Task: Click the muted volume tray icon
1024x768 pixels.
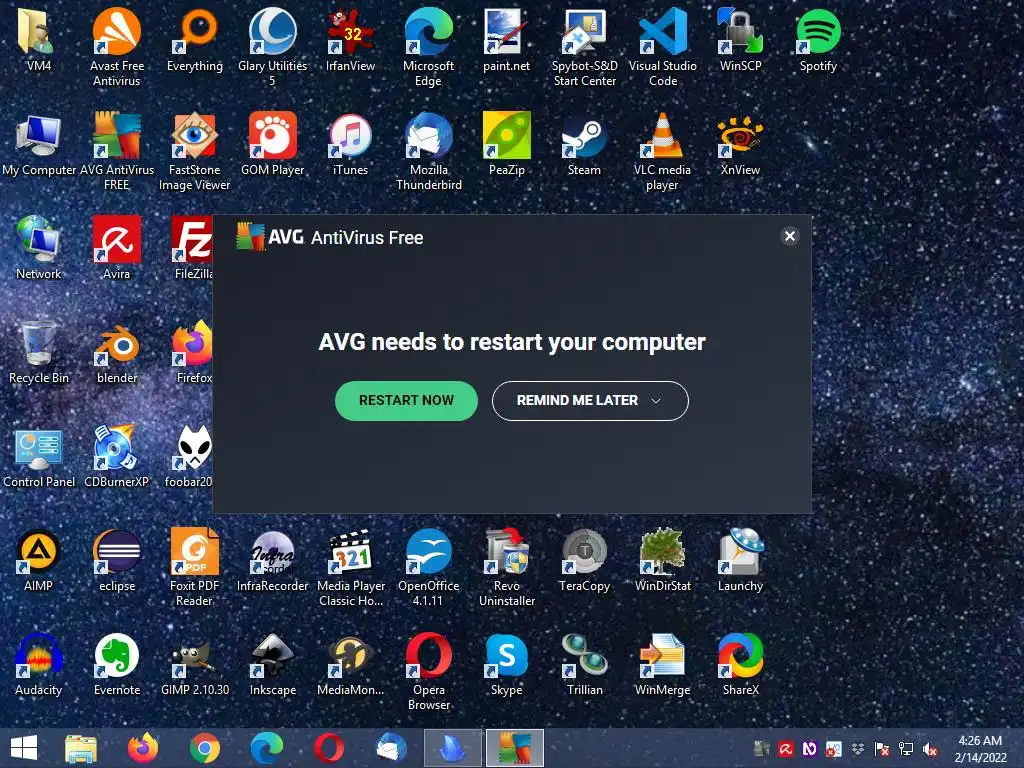Action: click(x=930, y=749)
